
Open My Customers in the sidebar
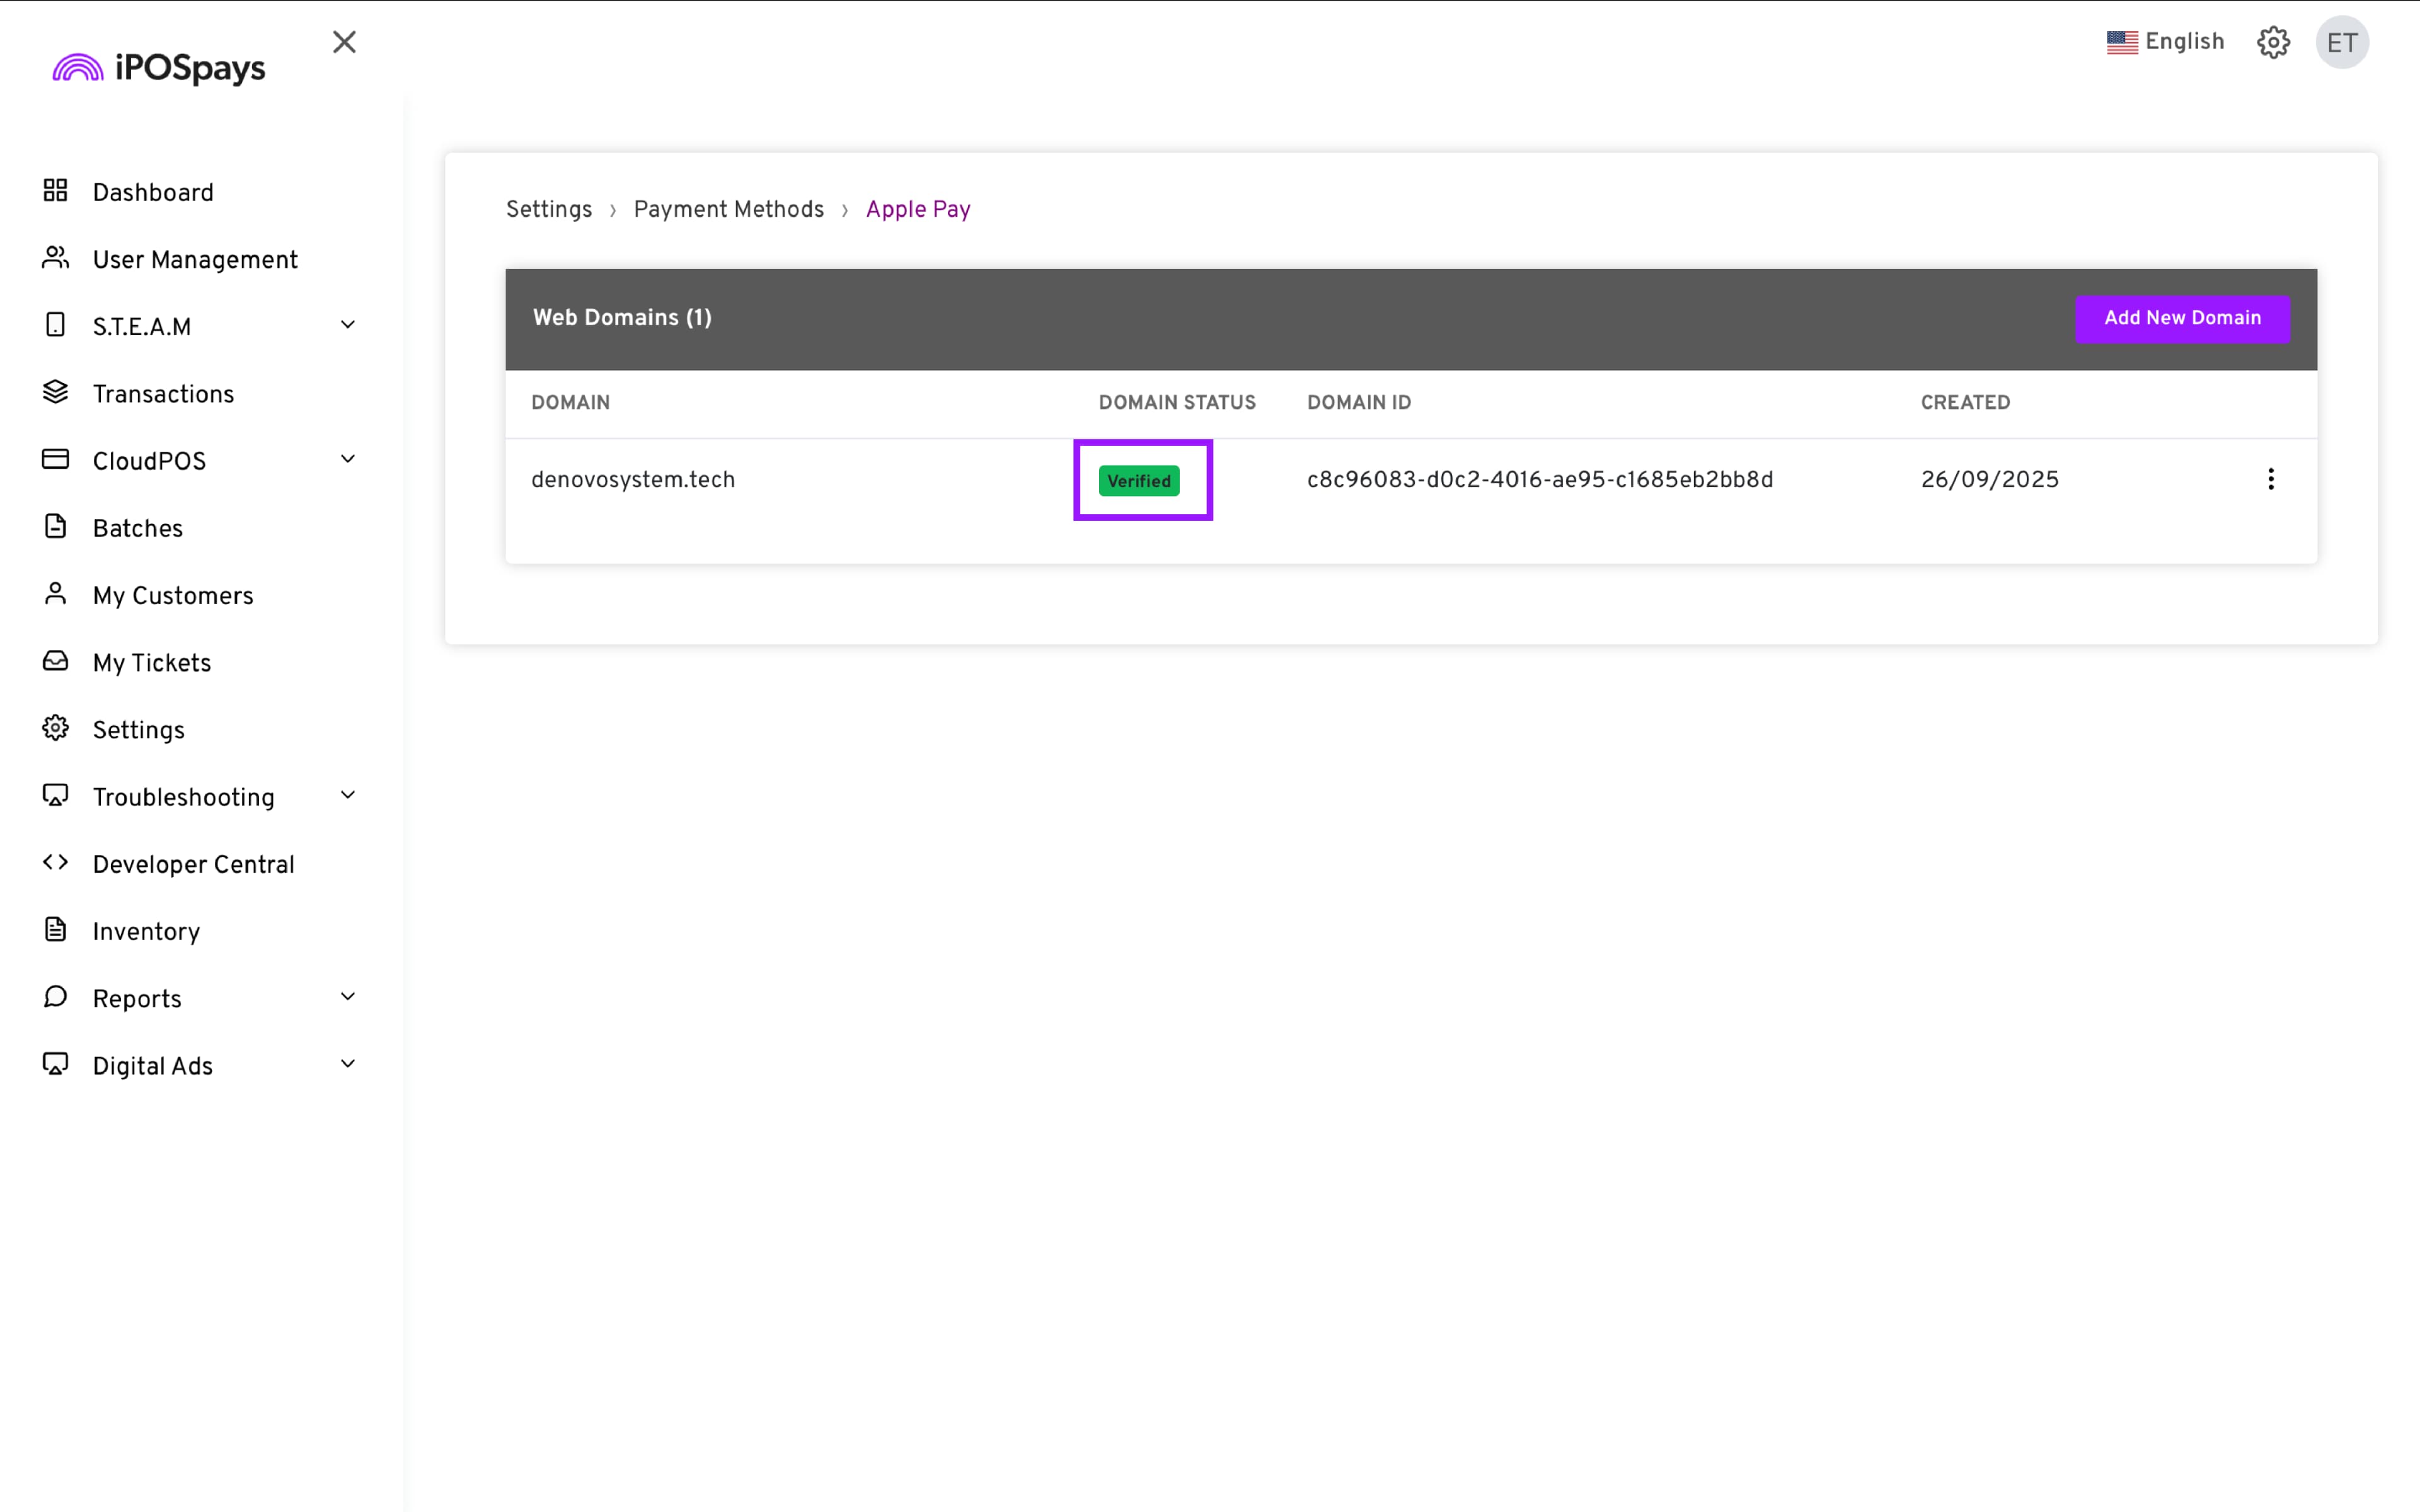point(173,596)
